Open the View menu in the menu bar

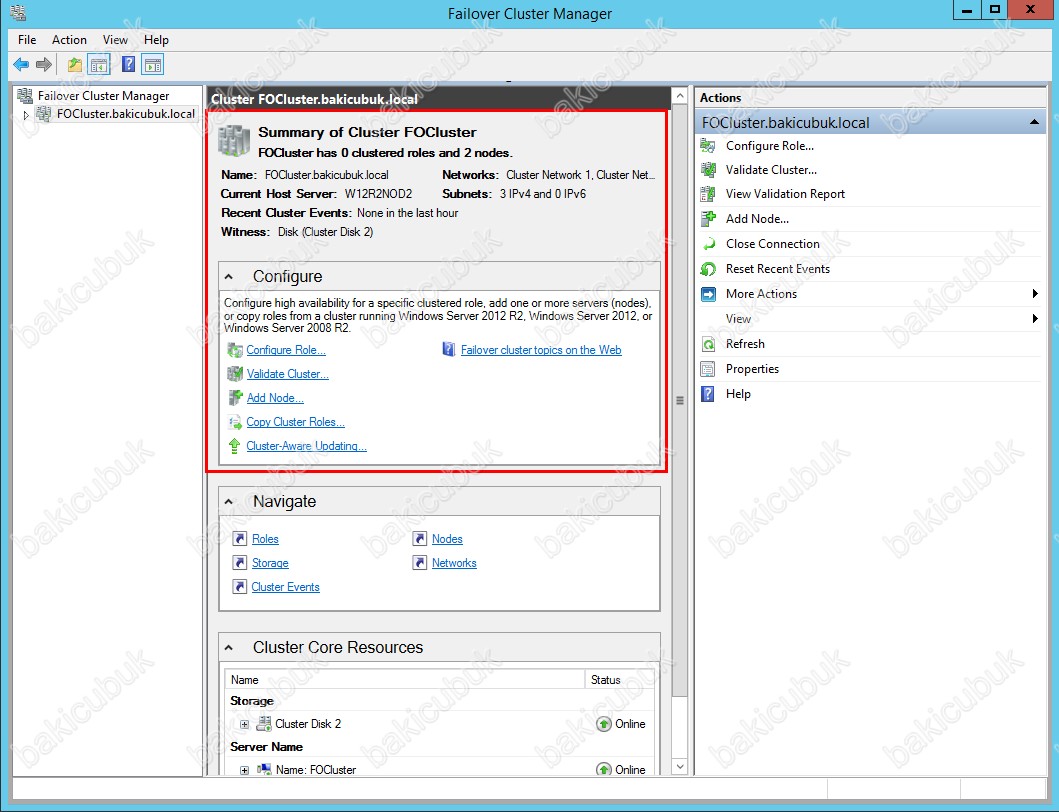pos(115,40)
